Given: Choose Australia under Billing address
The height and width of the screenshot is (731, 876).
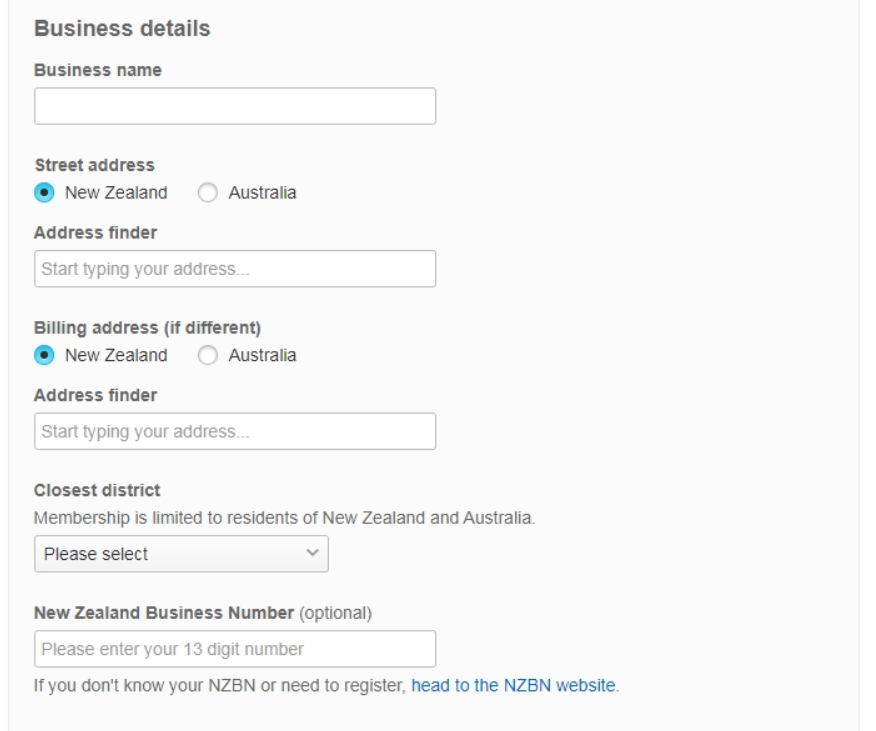Looking at the screenshot, I should pos(208,355).
